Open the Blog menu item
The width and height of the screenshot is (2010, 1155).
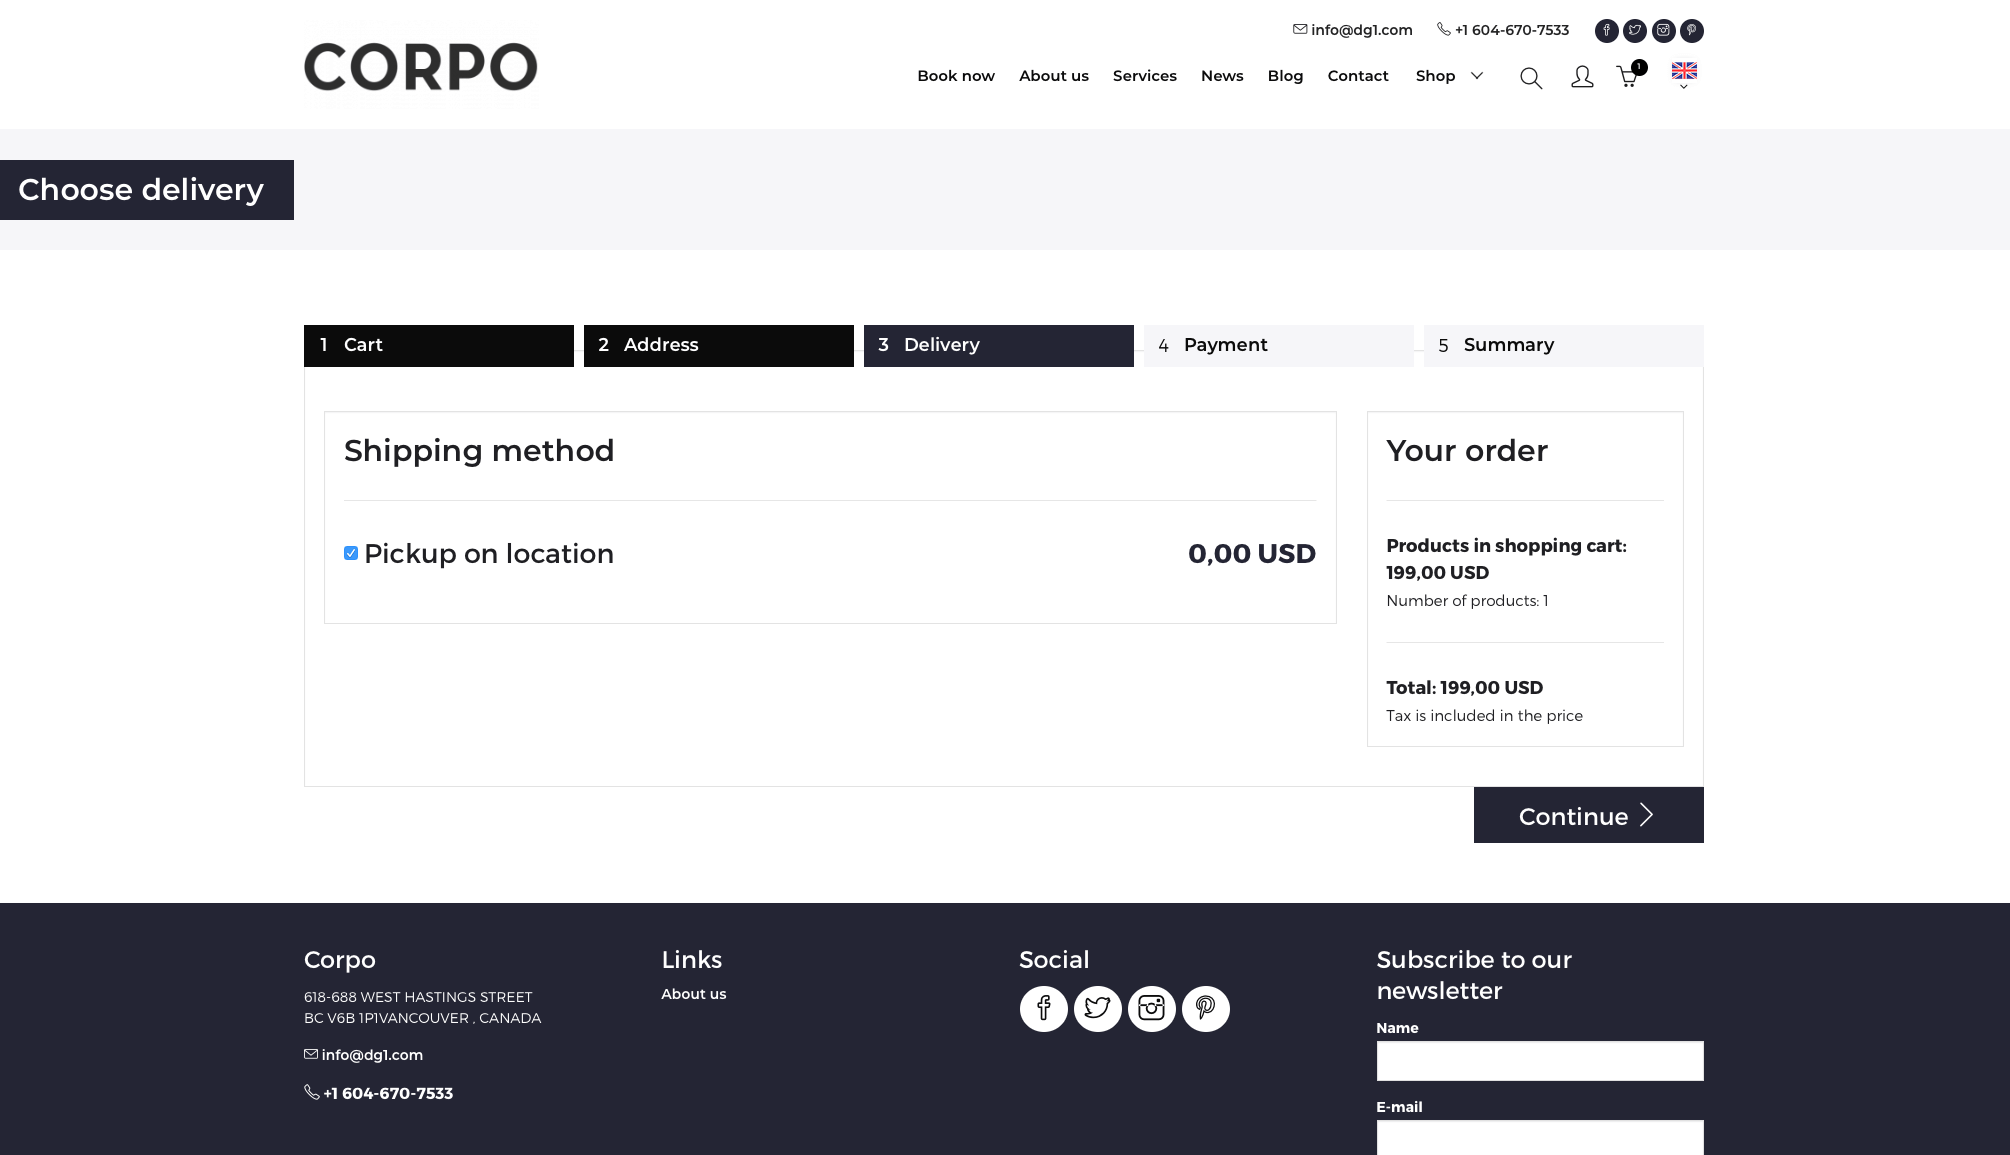(1285, 76)
